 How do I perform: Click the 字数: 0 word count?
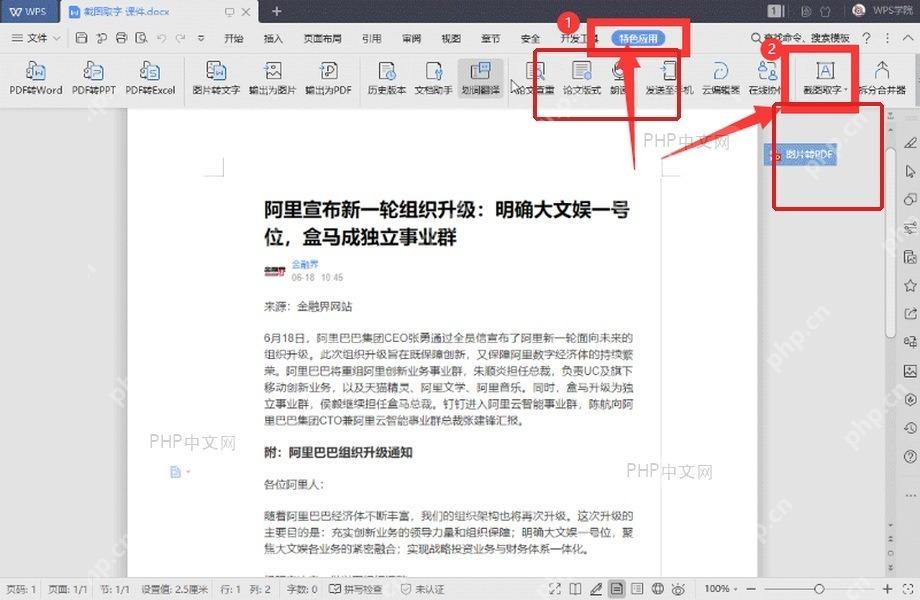(x=302, y=589)
